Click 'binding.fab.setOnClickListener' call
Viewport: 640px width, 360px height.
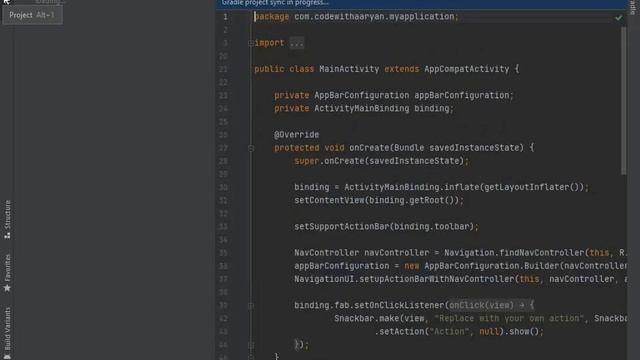tap(369, 305)
